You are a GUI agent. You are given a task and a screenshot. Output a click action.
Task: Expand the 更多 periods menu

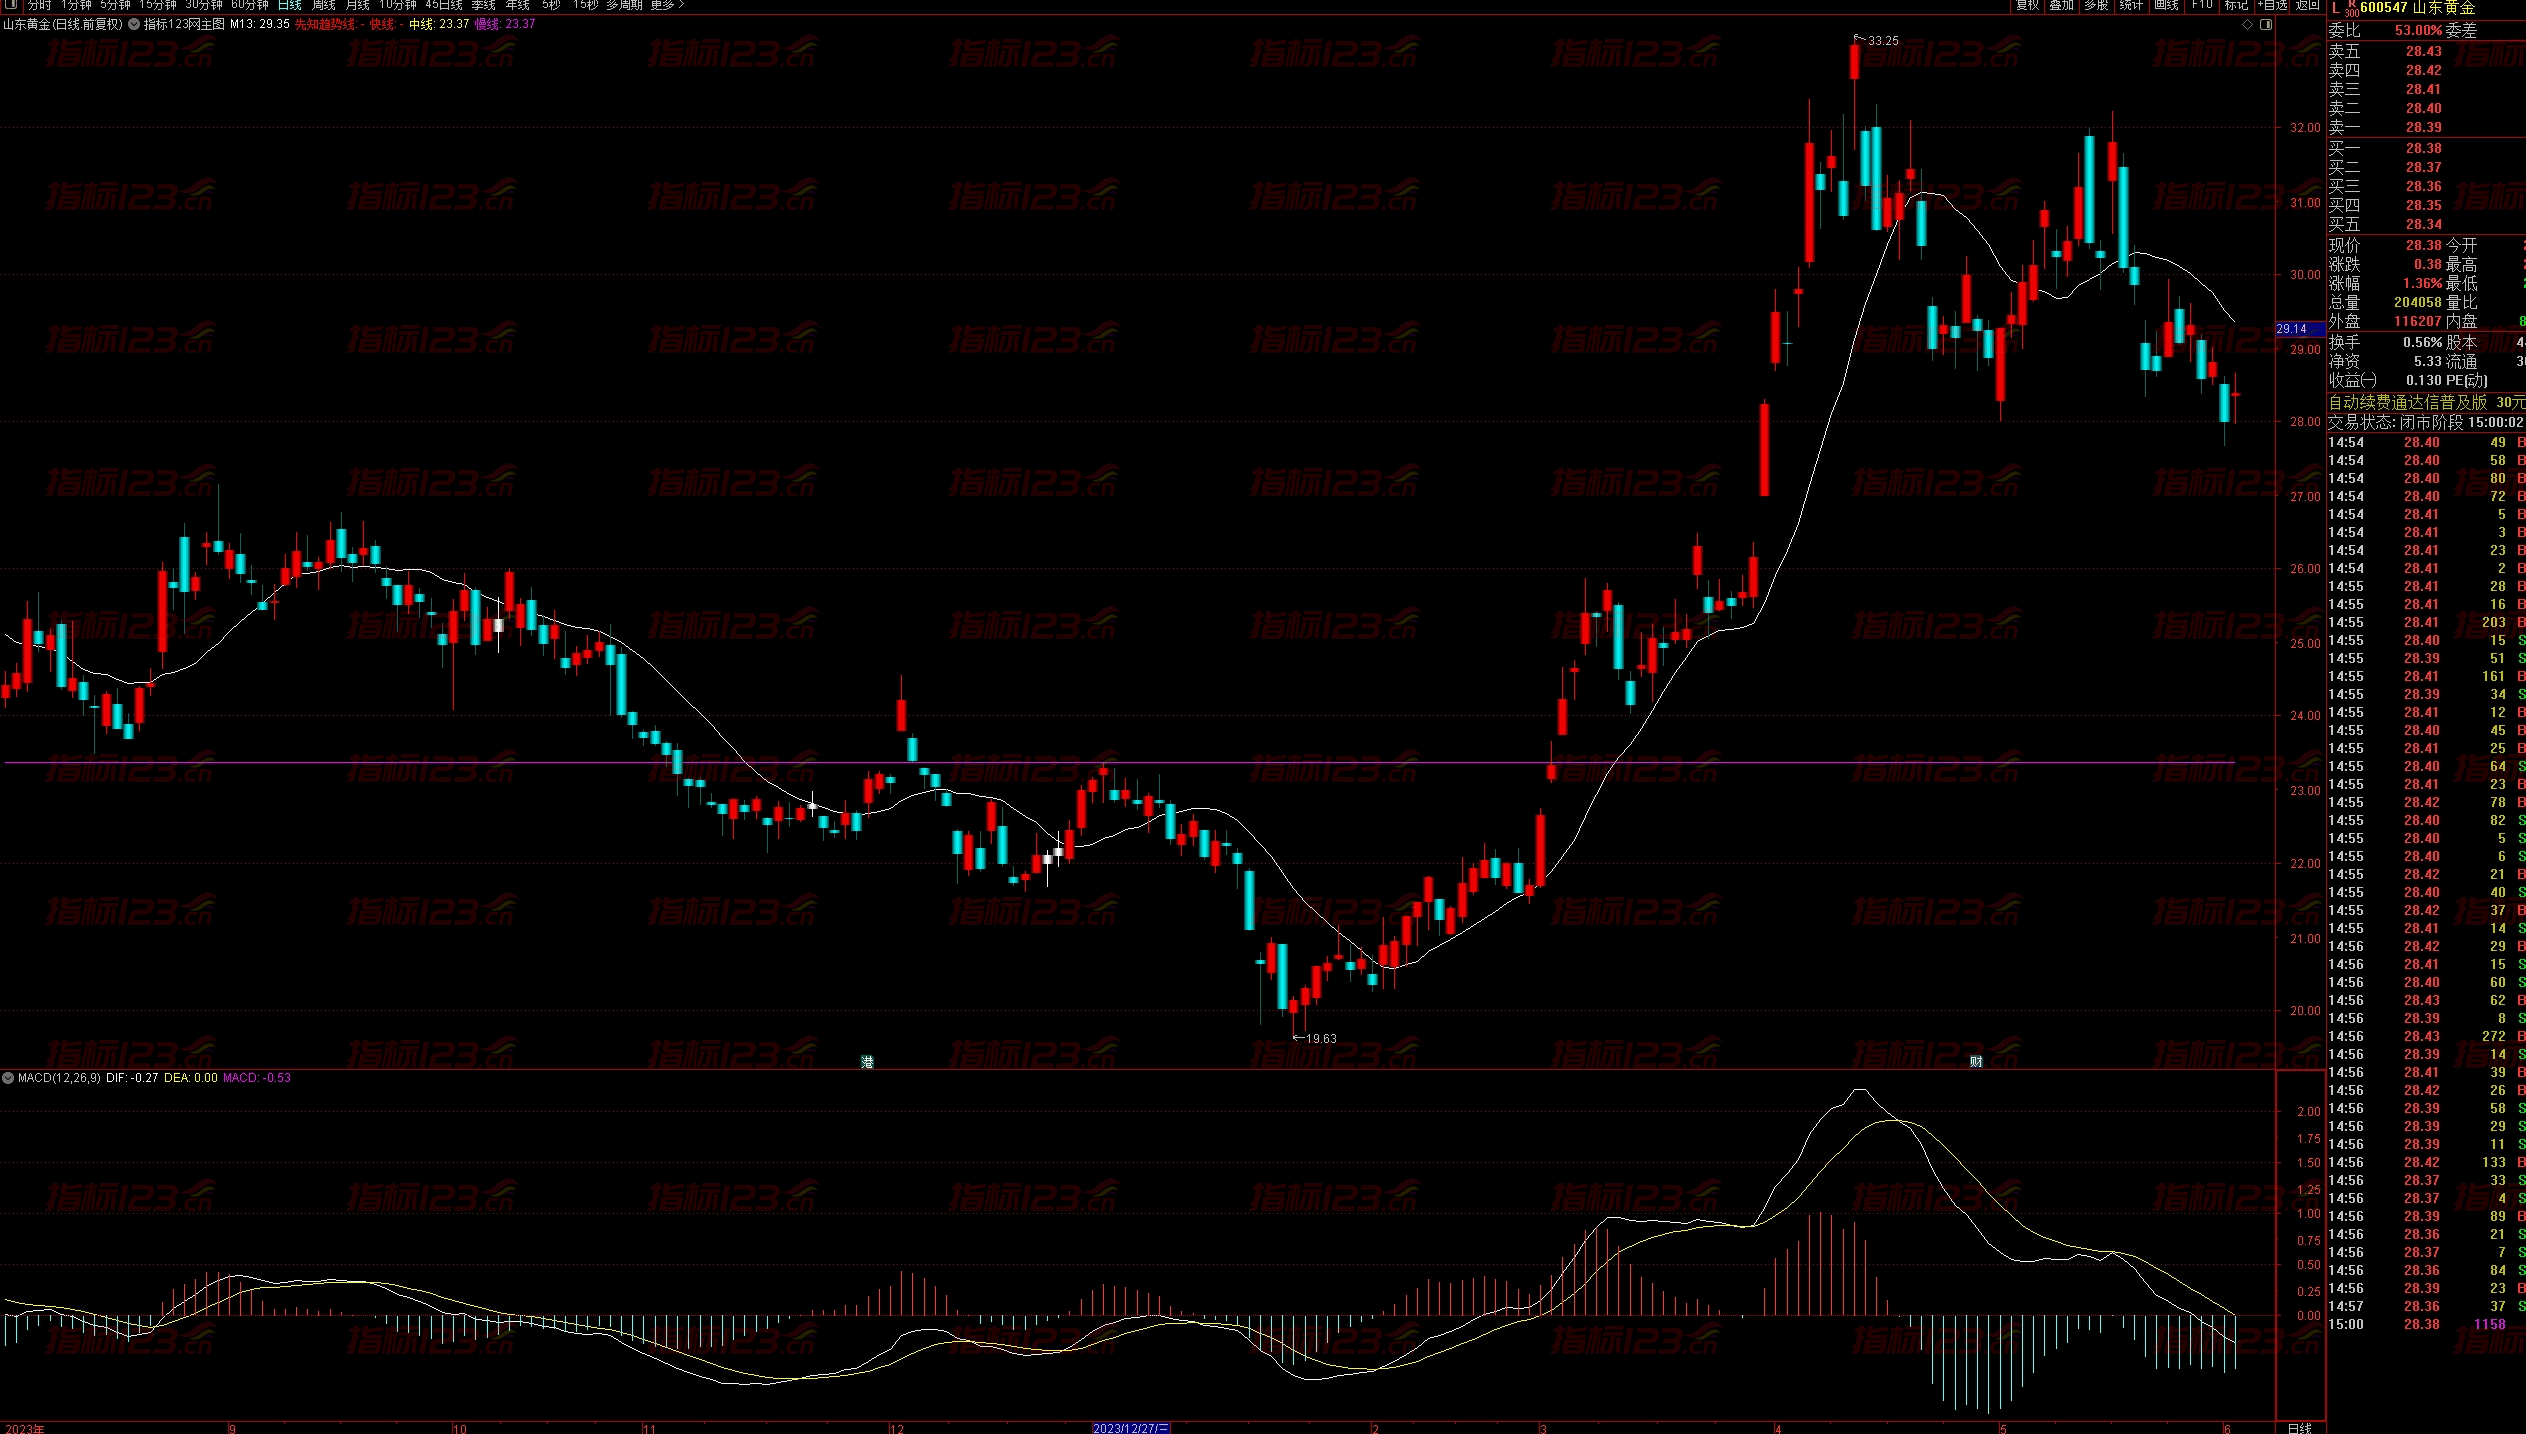click(x=668, y=5)
